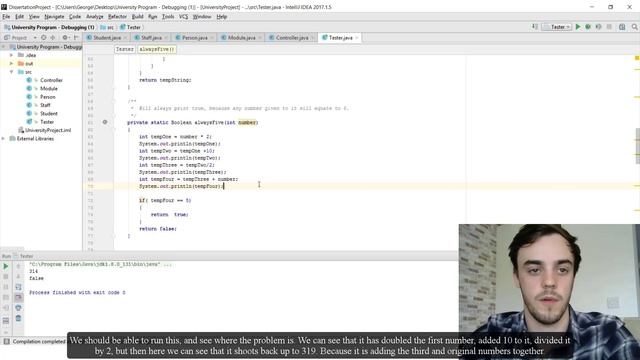640x360 pixels.
Task: Expand the out folder
Action: tap(11, 64)
